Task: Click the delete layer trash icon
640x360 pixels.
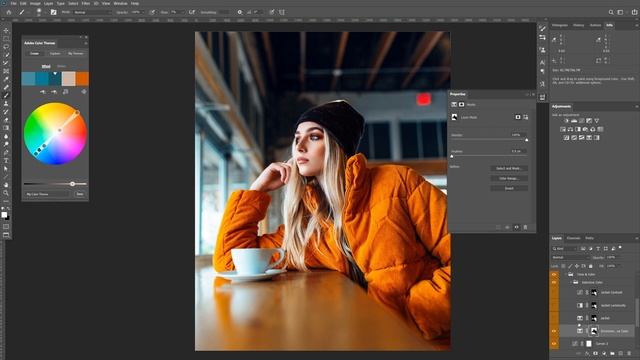Action: tap(629, 353)
